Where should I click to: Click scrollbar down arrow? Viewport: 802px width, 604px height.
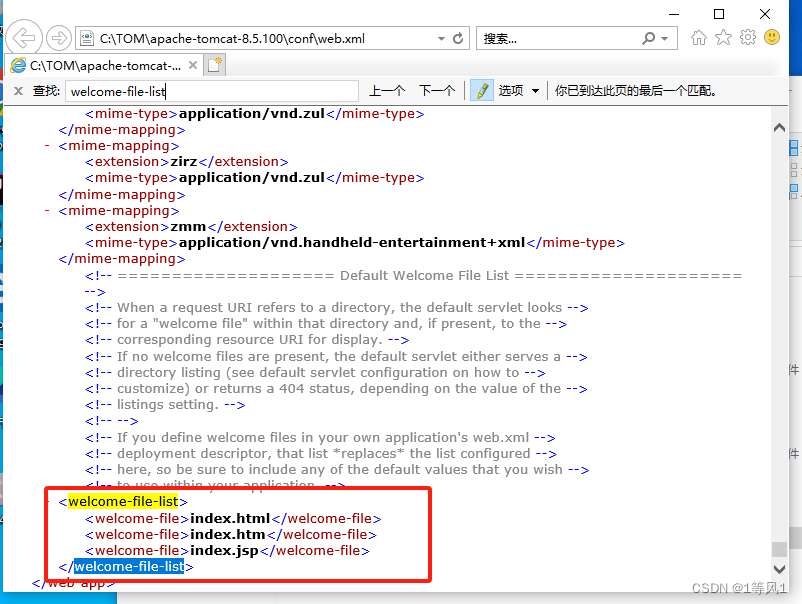click(x=779, y=569)
